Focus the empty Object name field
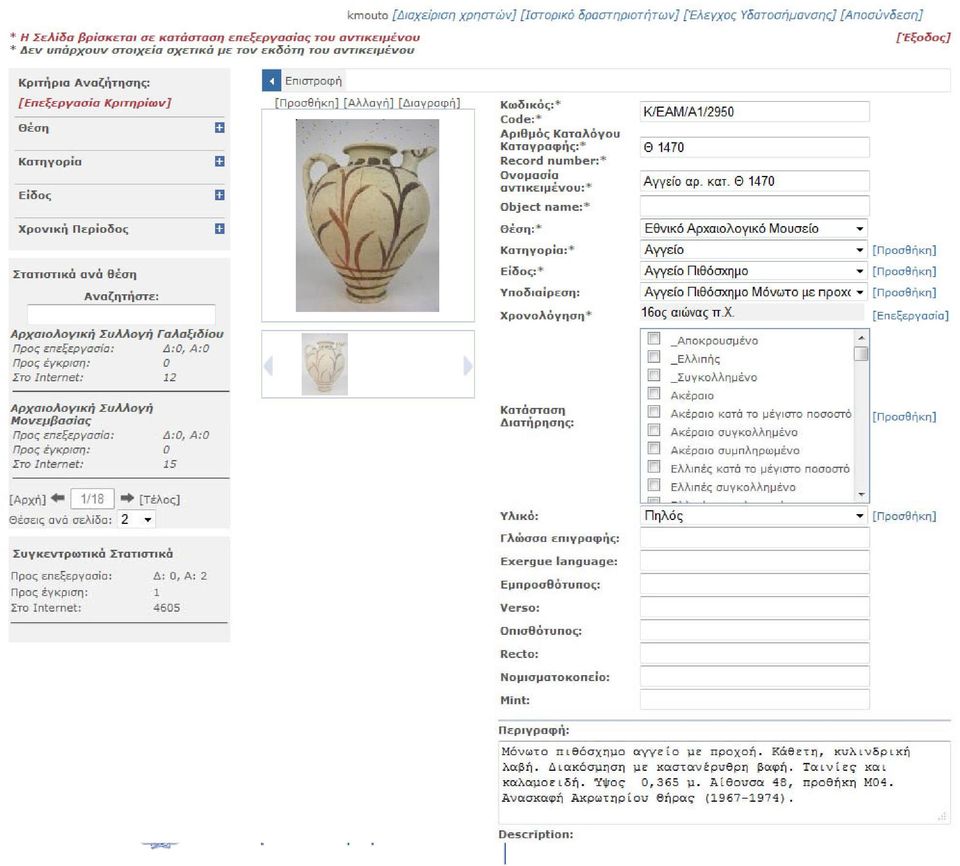Screen dimensions: 960x866 (754, 206)
